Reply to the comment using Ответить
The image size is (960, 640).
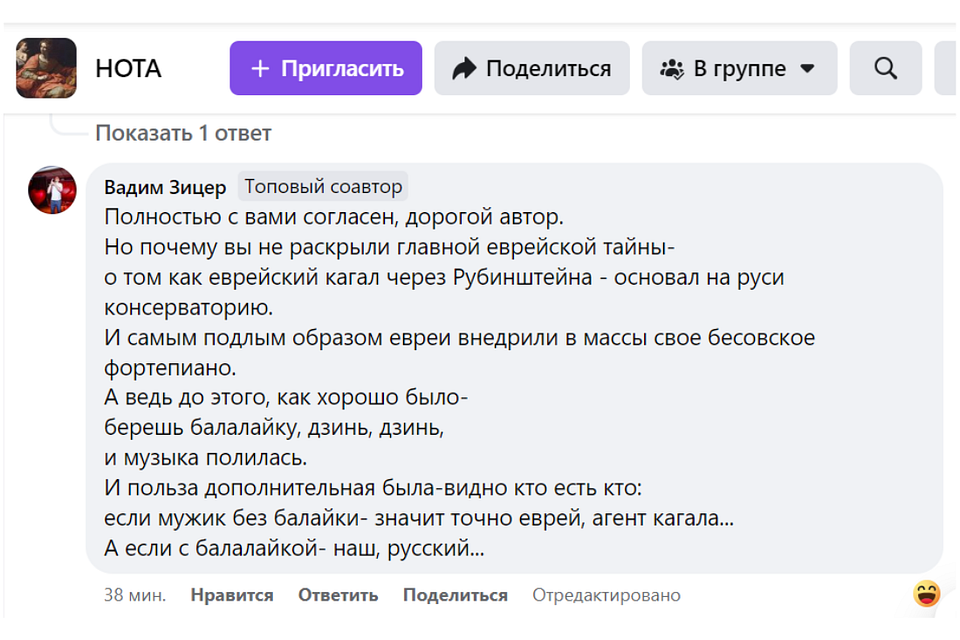(x=338, y=595)
